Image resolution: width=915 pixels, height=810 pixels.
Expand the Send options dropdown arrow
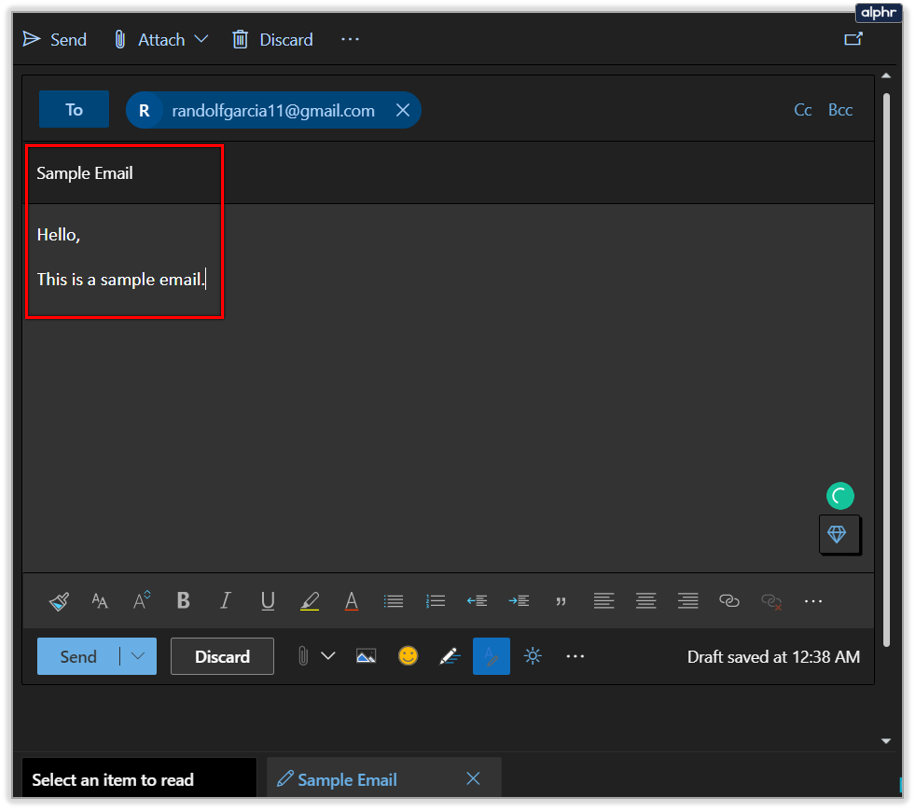138,656
